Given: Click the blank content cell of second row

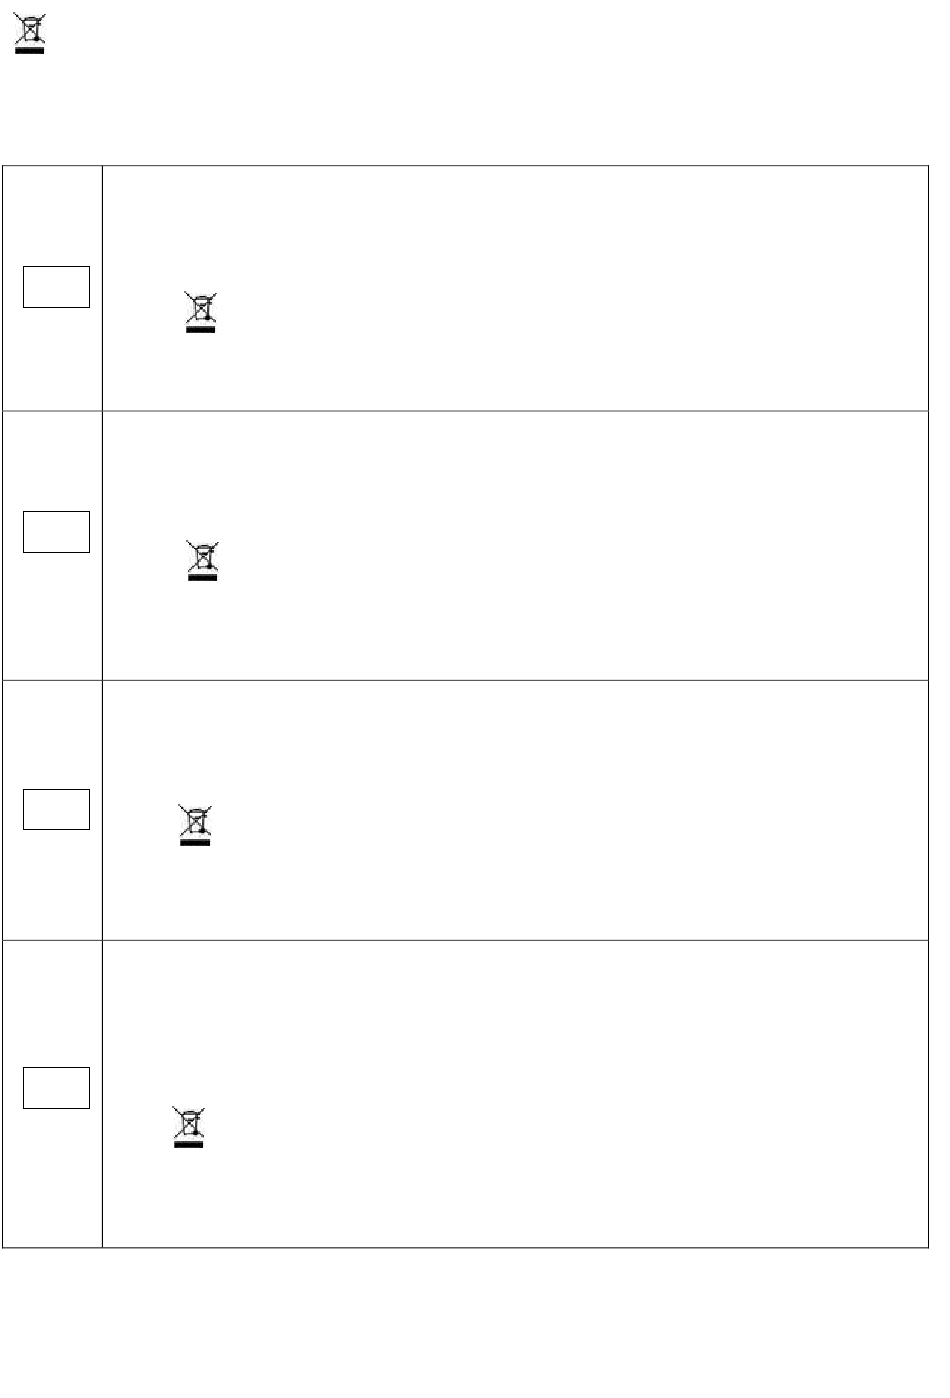Looking at the screenshot, I should point(515,545).
